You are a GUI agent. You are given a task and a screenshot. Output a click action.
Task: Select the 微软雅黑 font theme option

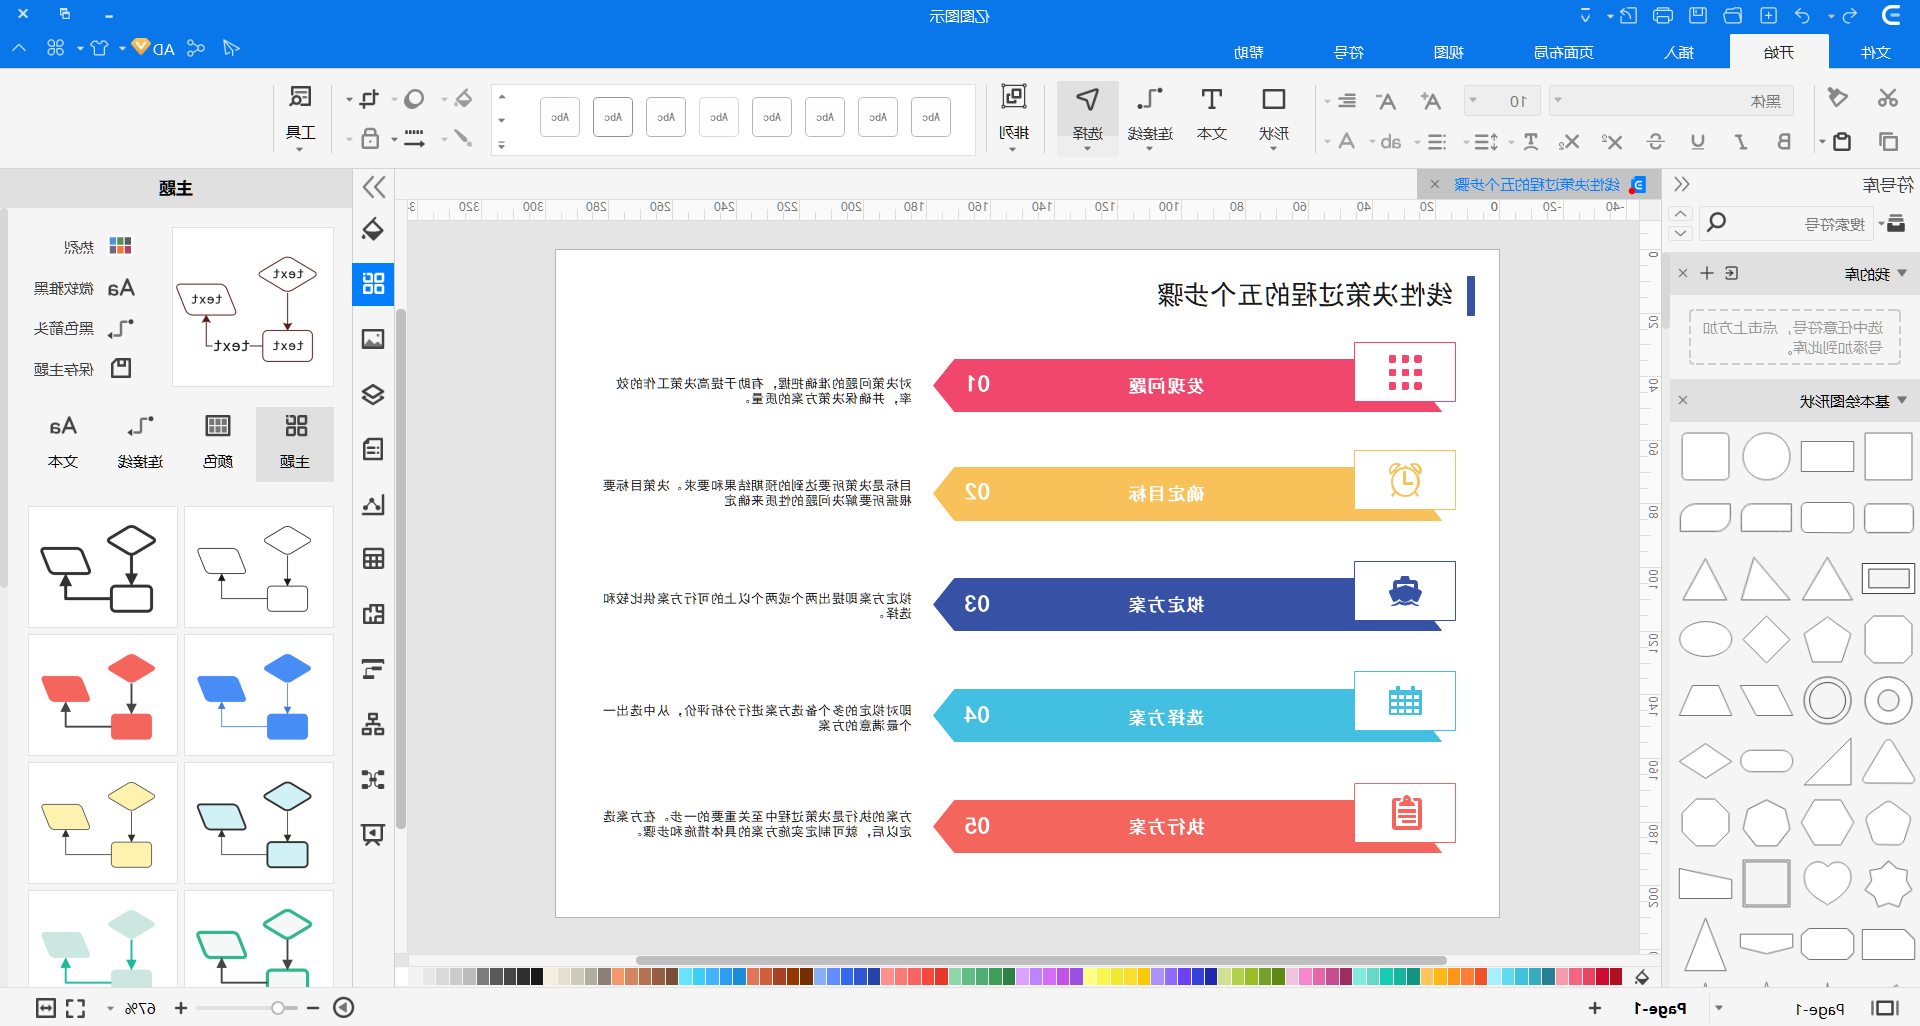point(83,288)
